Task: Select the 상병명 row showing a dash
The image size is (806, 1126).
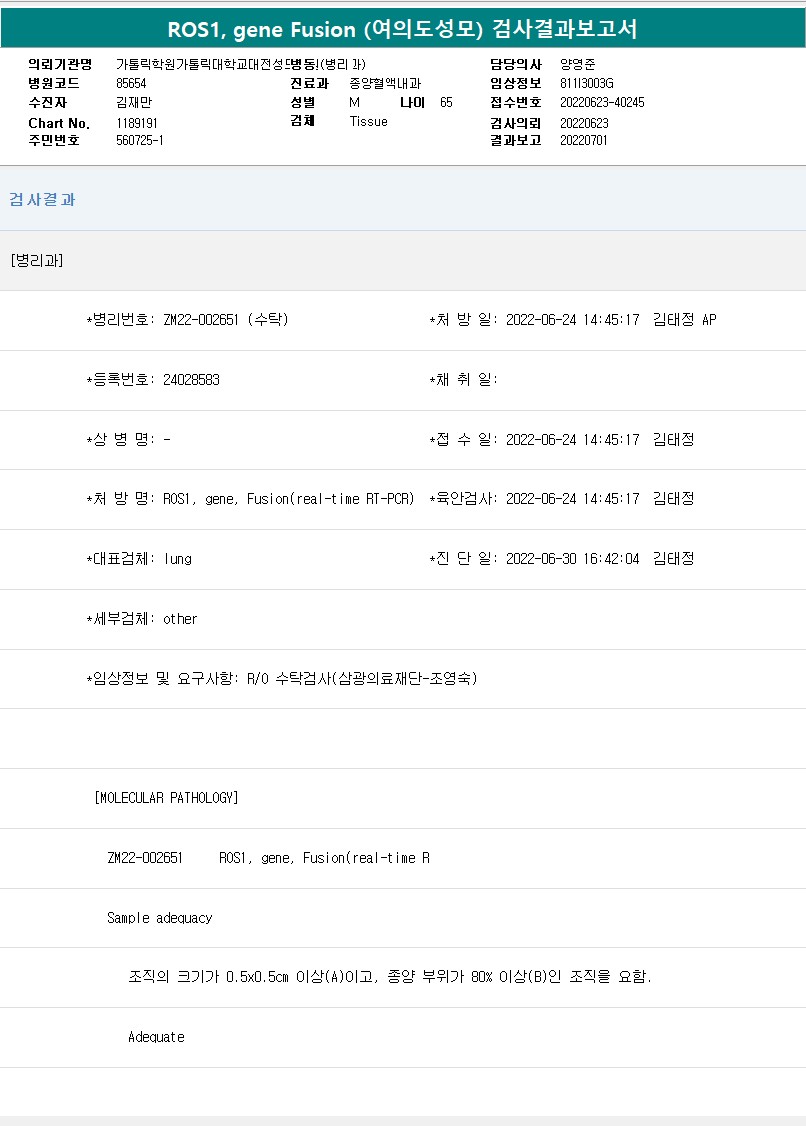Action: pyautogui.click(x=128, y=439)
